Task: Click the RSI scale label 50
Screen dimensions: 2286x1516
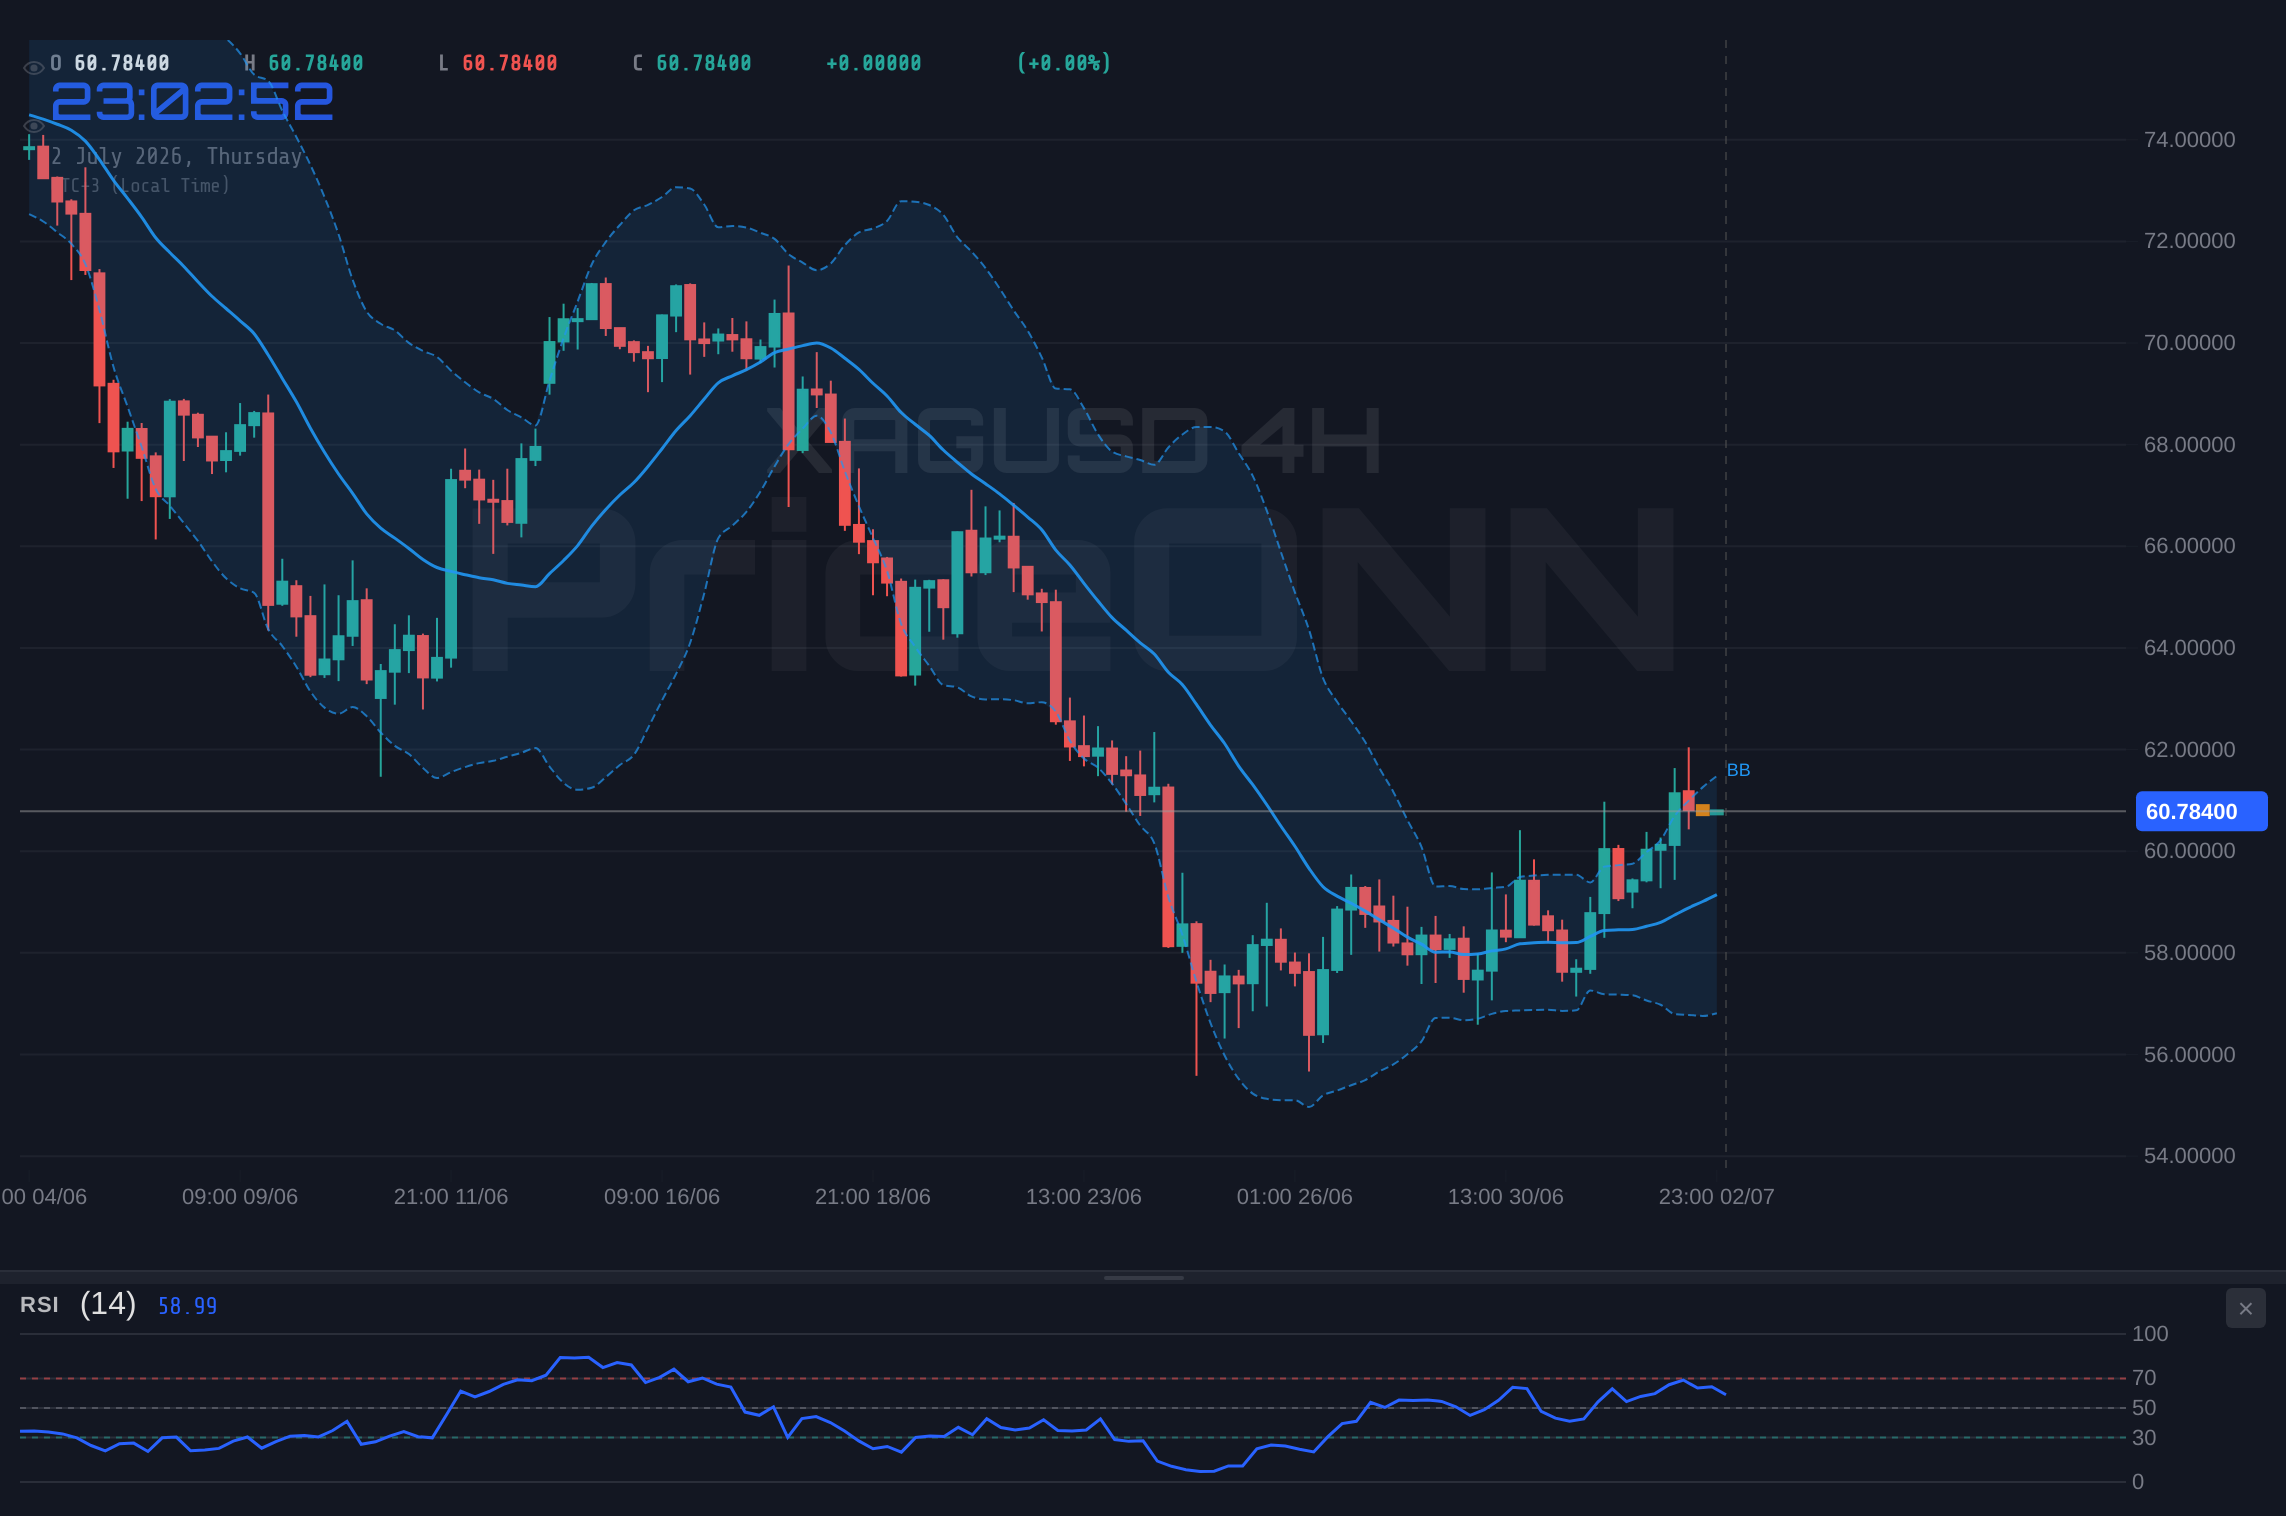Action: pos(2144,1408)
